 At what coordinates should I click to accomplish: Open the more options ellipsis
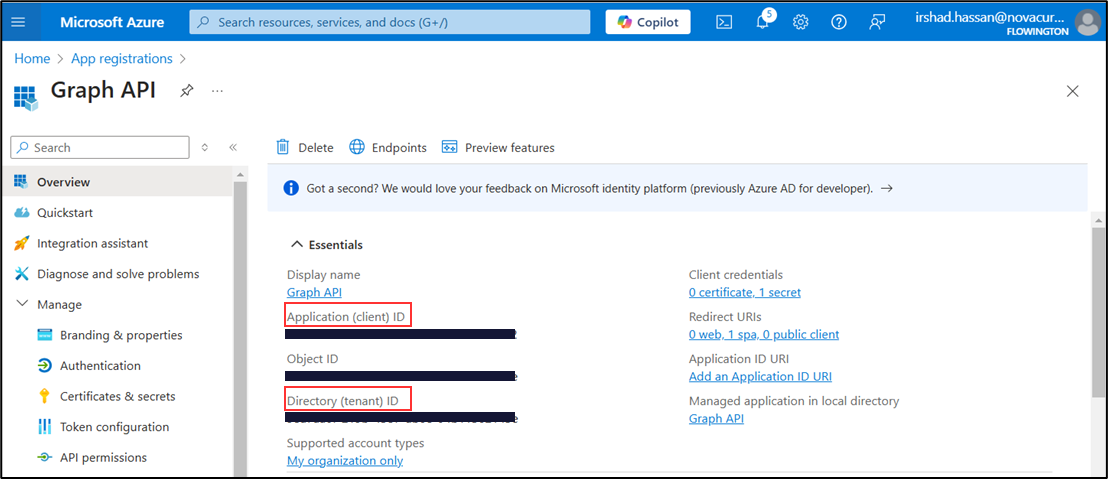point(218,90)
